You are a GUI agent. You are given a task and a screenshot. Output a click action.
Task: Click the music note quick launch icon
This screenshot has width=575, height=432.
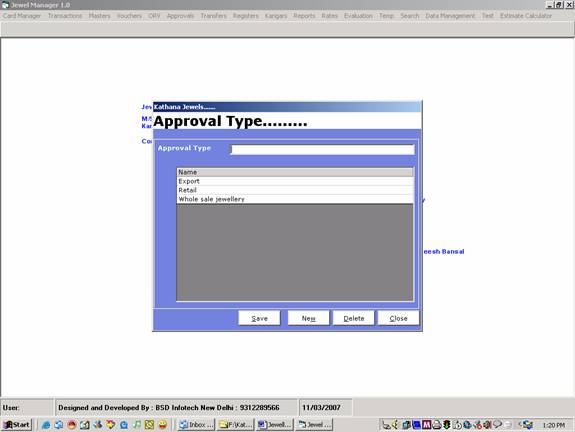pos(137,425)
